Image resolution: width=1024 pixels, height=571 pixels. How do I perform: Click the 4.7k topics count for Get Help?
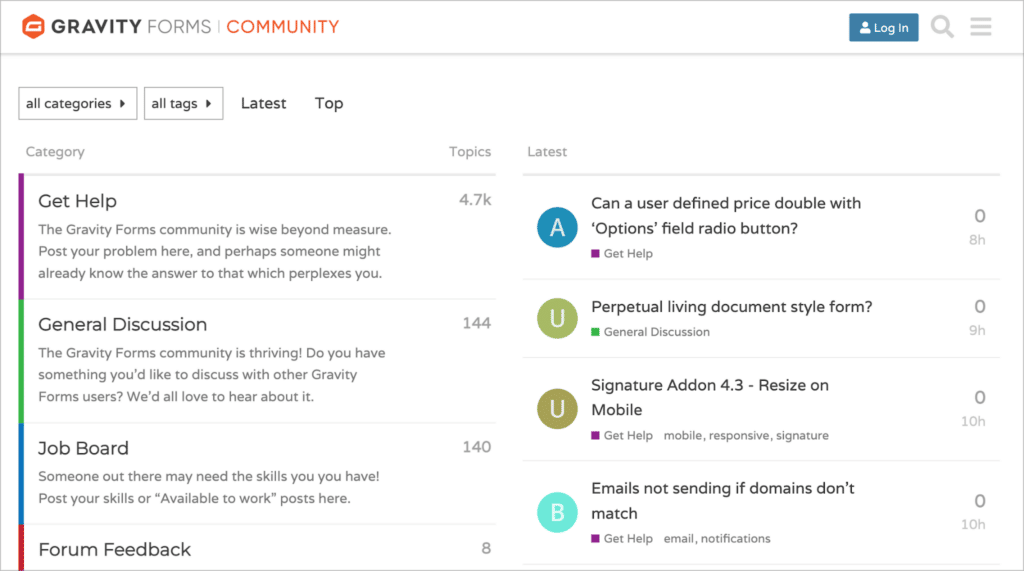(475, 200)
